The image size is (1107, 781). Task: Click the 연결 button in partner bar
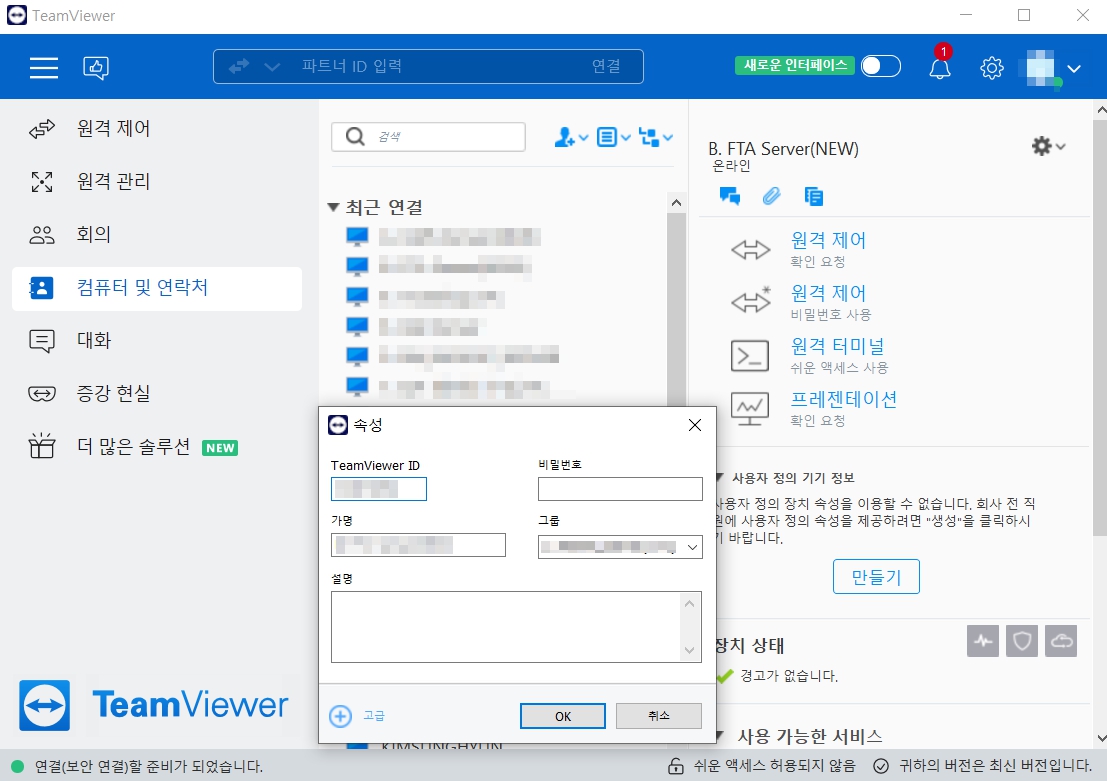tap(606, 66)
